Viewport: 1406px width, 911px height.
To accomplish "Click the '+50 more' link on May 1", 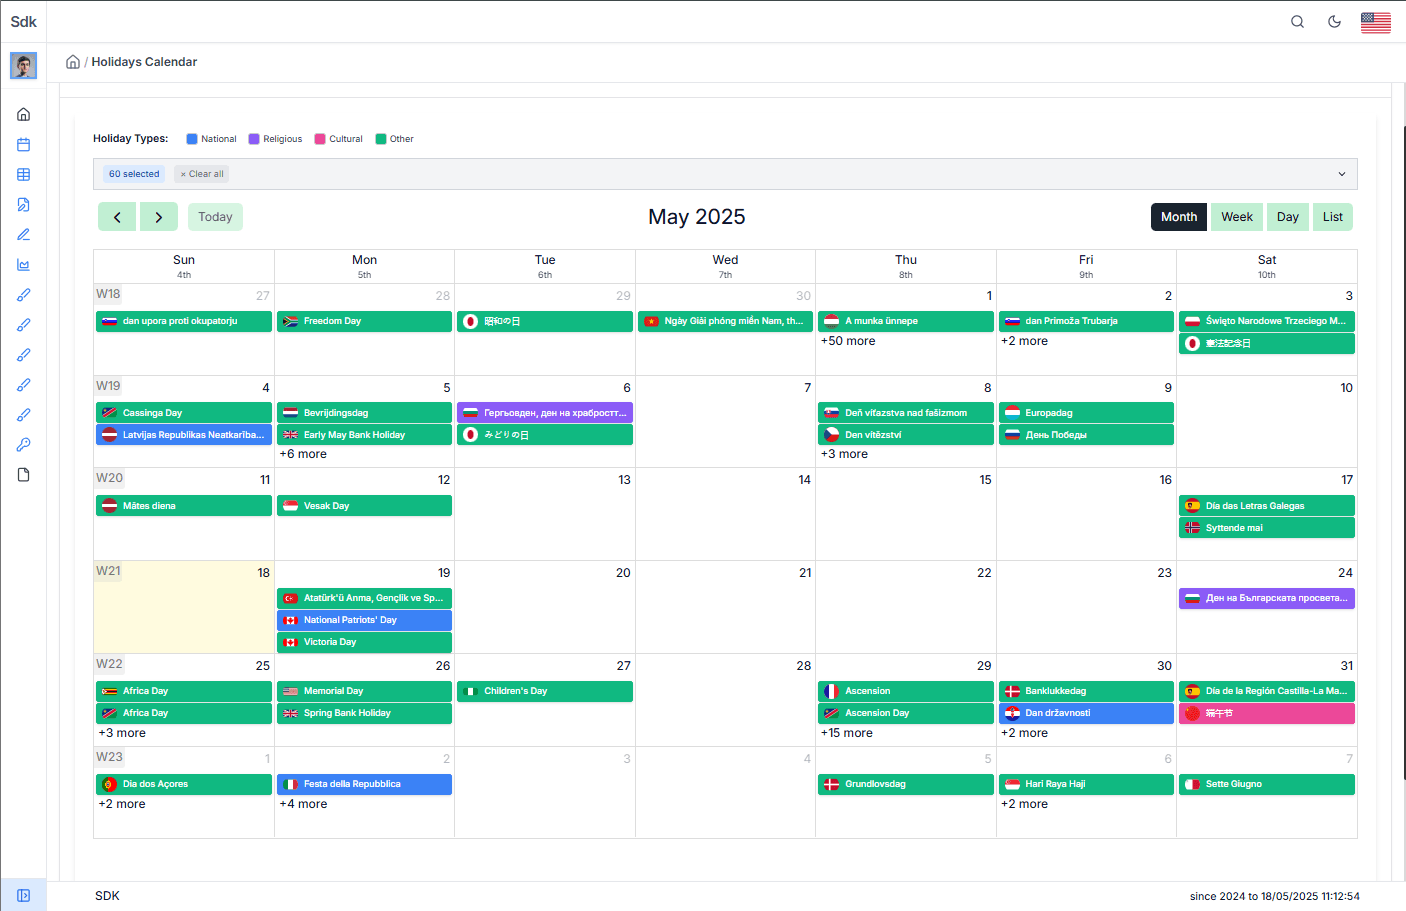I will 848,341.
